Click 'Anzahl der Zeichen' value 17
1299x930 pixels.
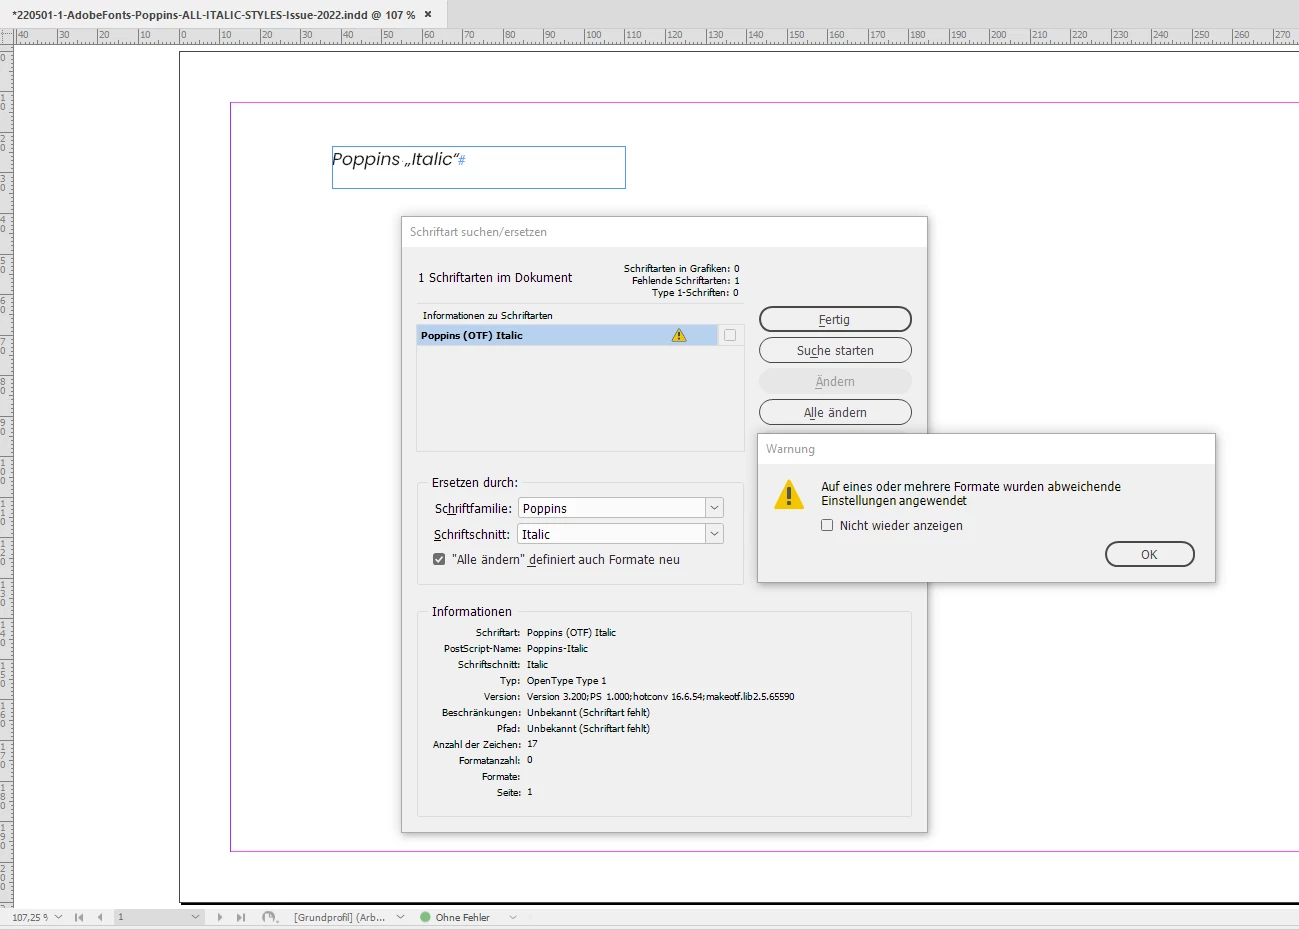[x=532, y=744]
